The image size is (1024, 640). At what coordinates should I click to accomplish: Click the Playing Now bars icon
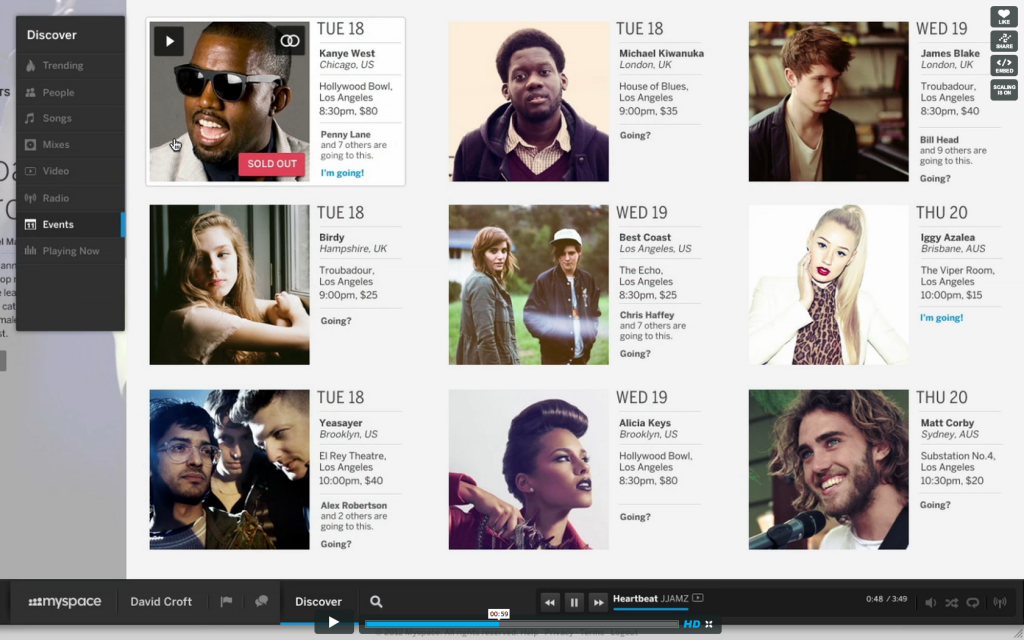[30, 251]
